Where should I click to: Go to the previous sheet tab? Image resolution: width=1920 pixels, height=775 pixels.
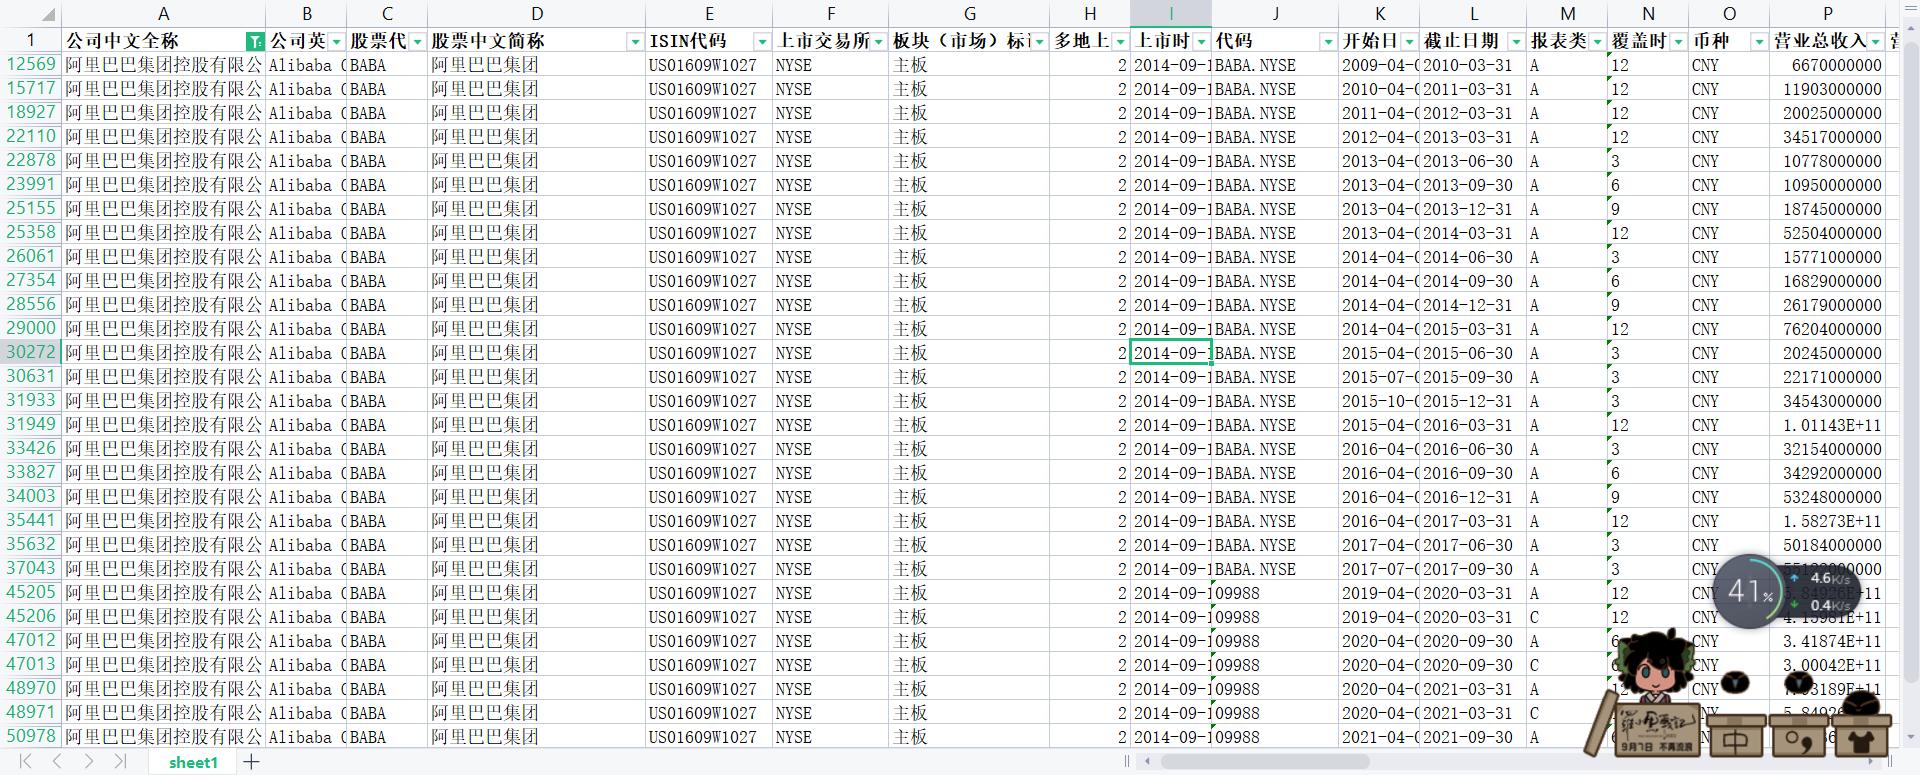(57, 762)
